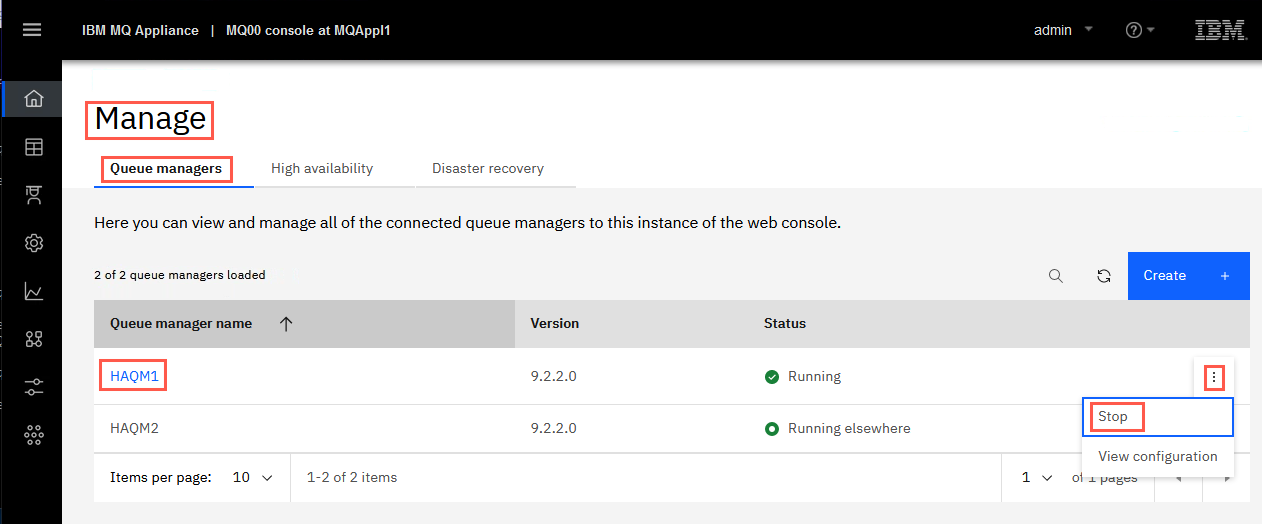Change the items per page dropdown
The image size is (1262, 524).
pyautogui.click(x=252, y=478)
